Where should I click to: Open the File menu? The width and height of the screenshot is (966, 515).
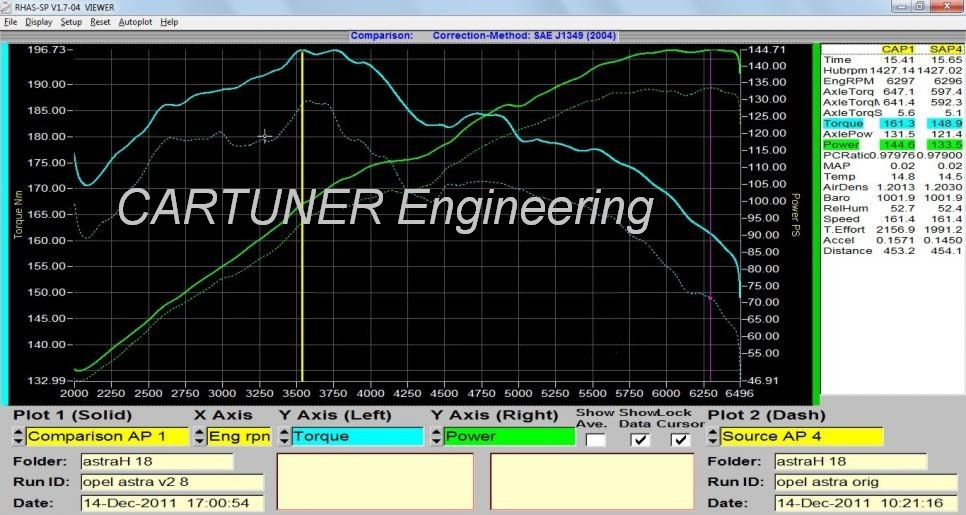pos(11,21)
